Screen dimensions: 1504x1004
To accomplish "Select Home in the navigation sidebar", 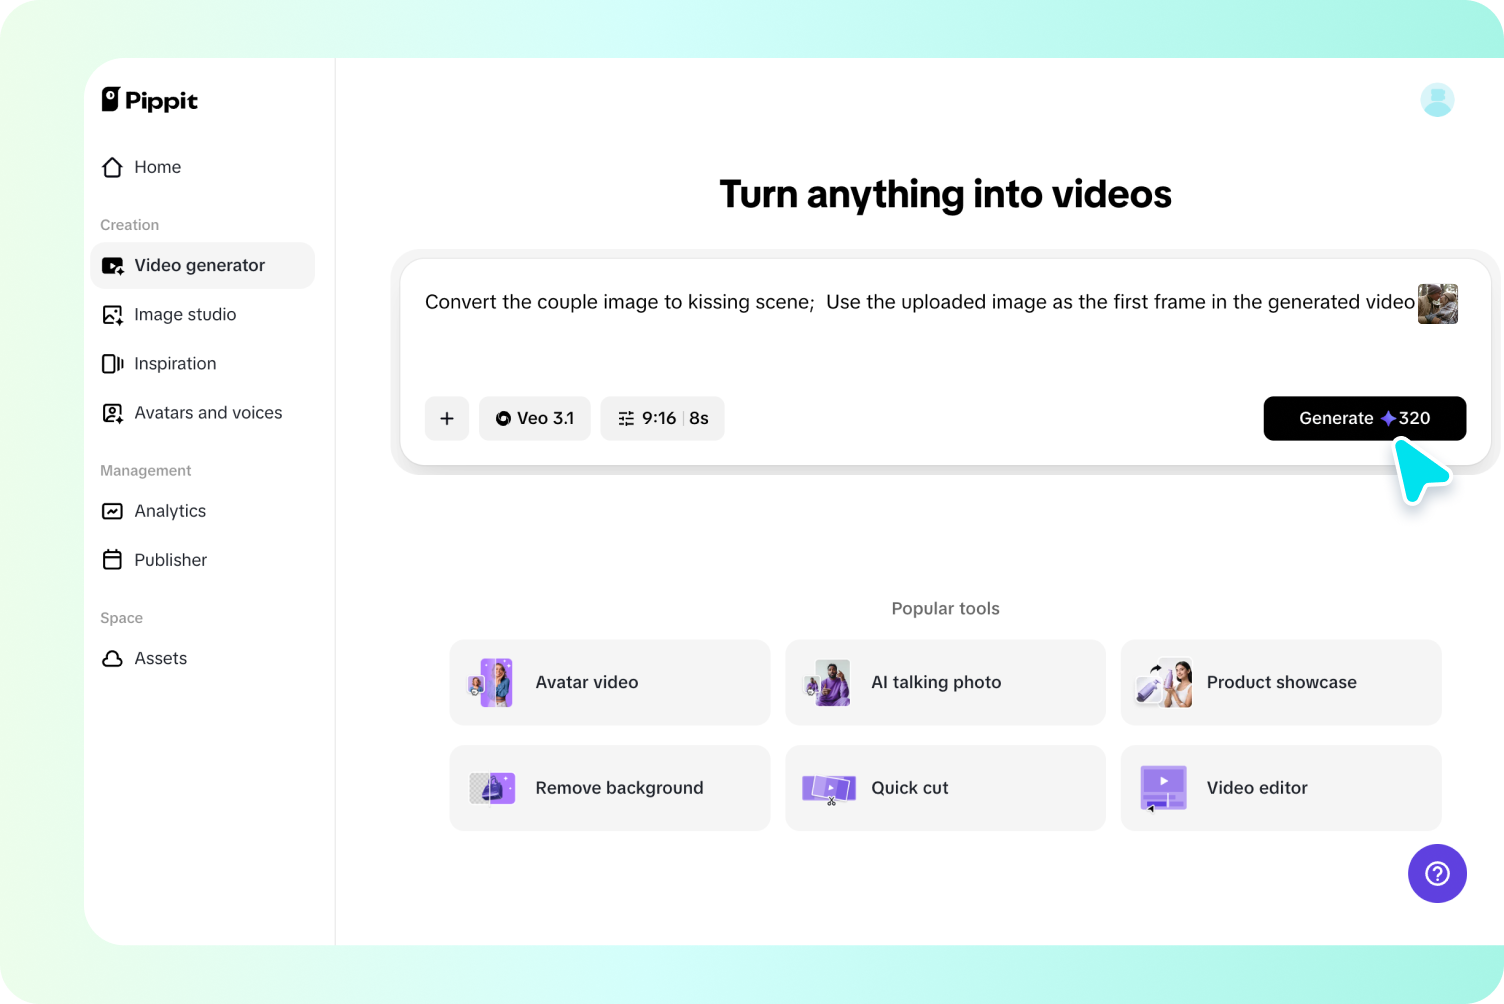I will coord(157,167).
